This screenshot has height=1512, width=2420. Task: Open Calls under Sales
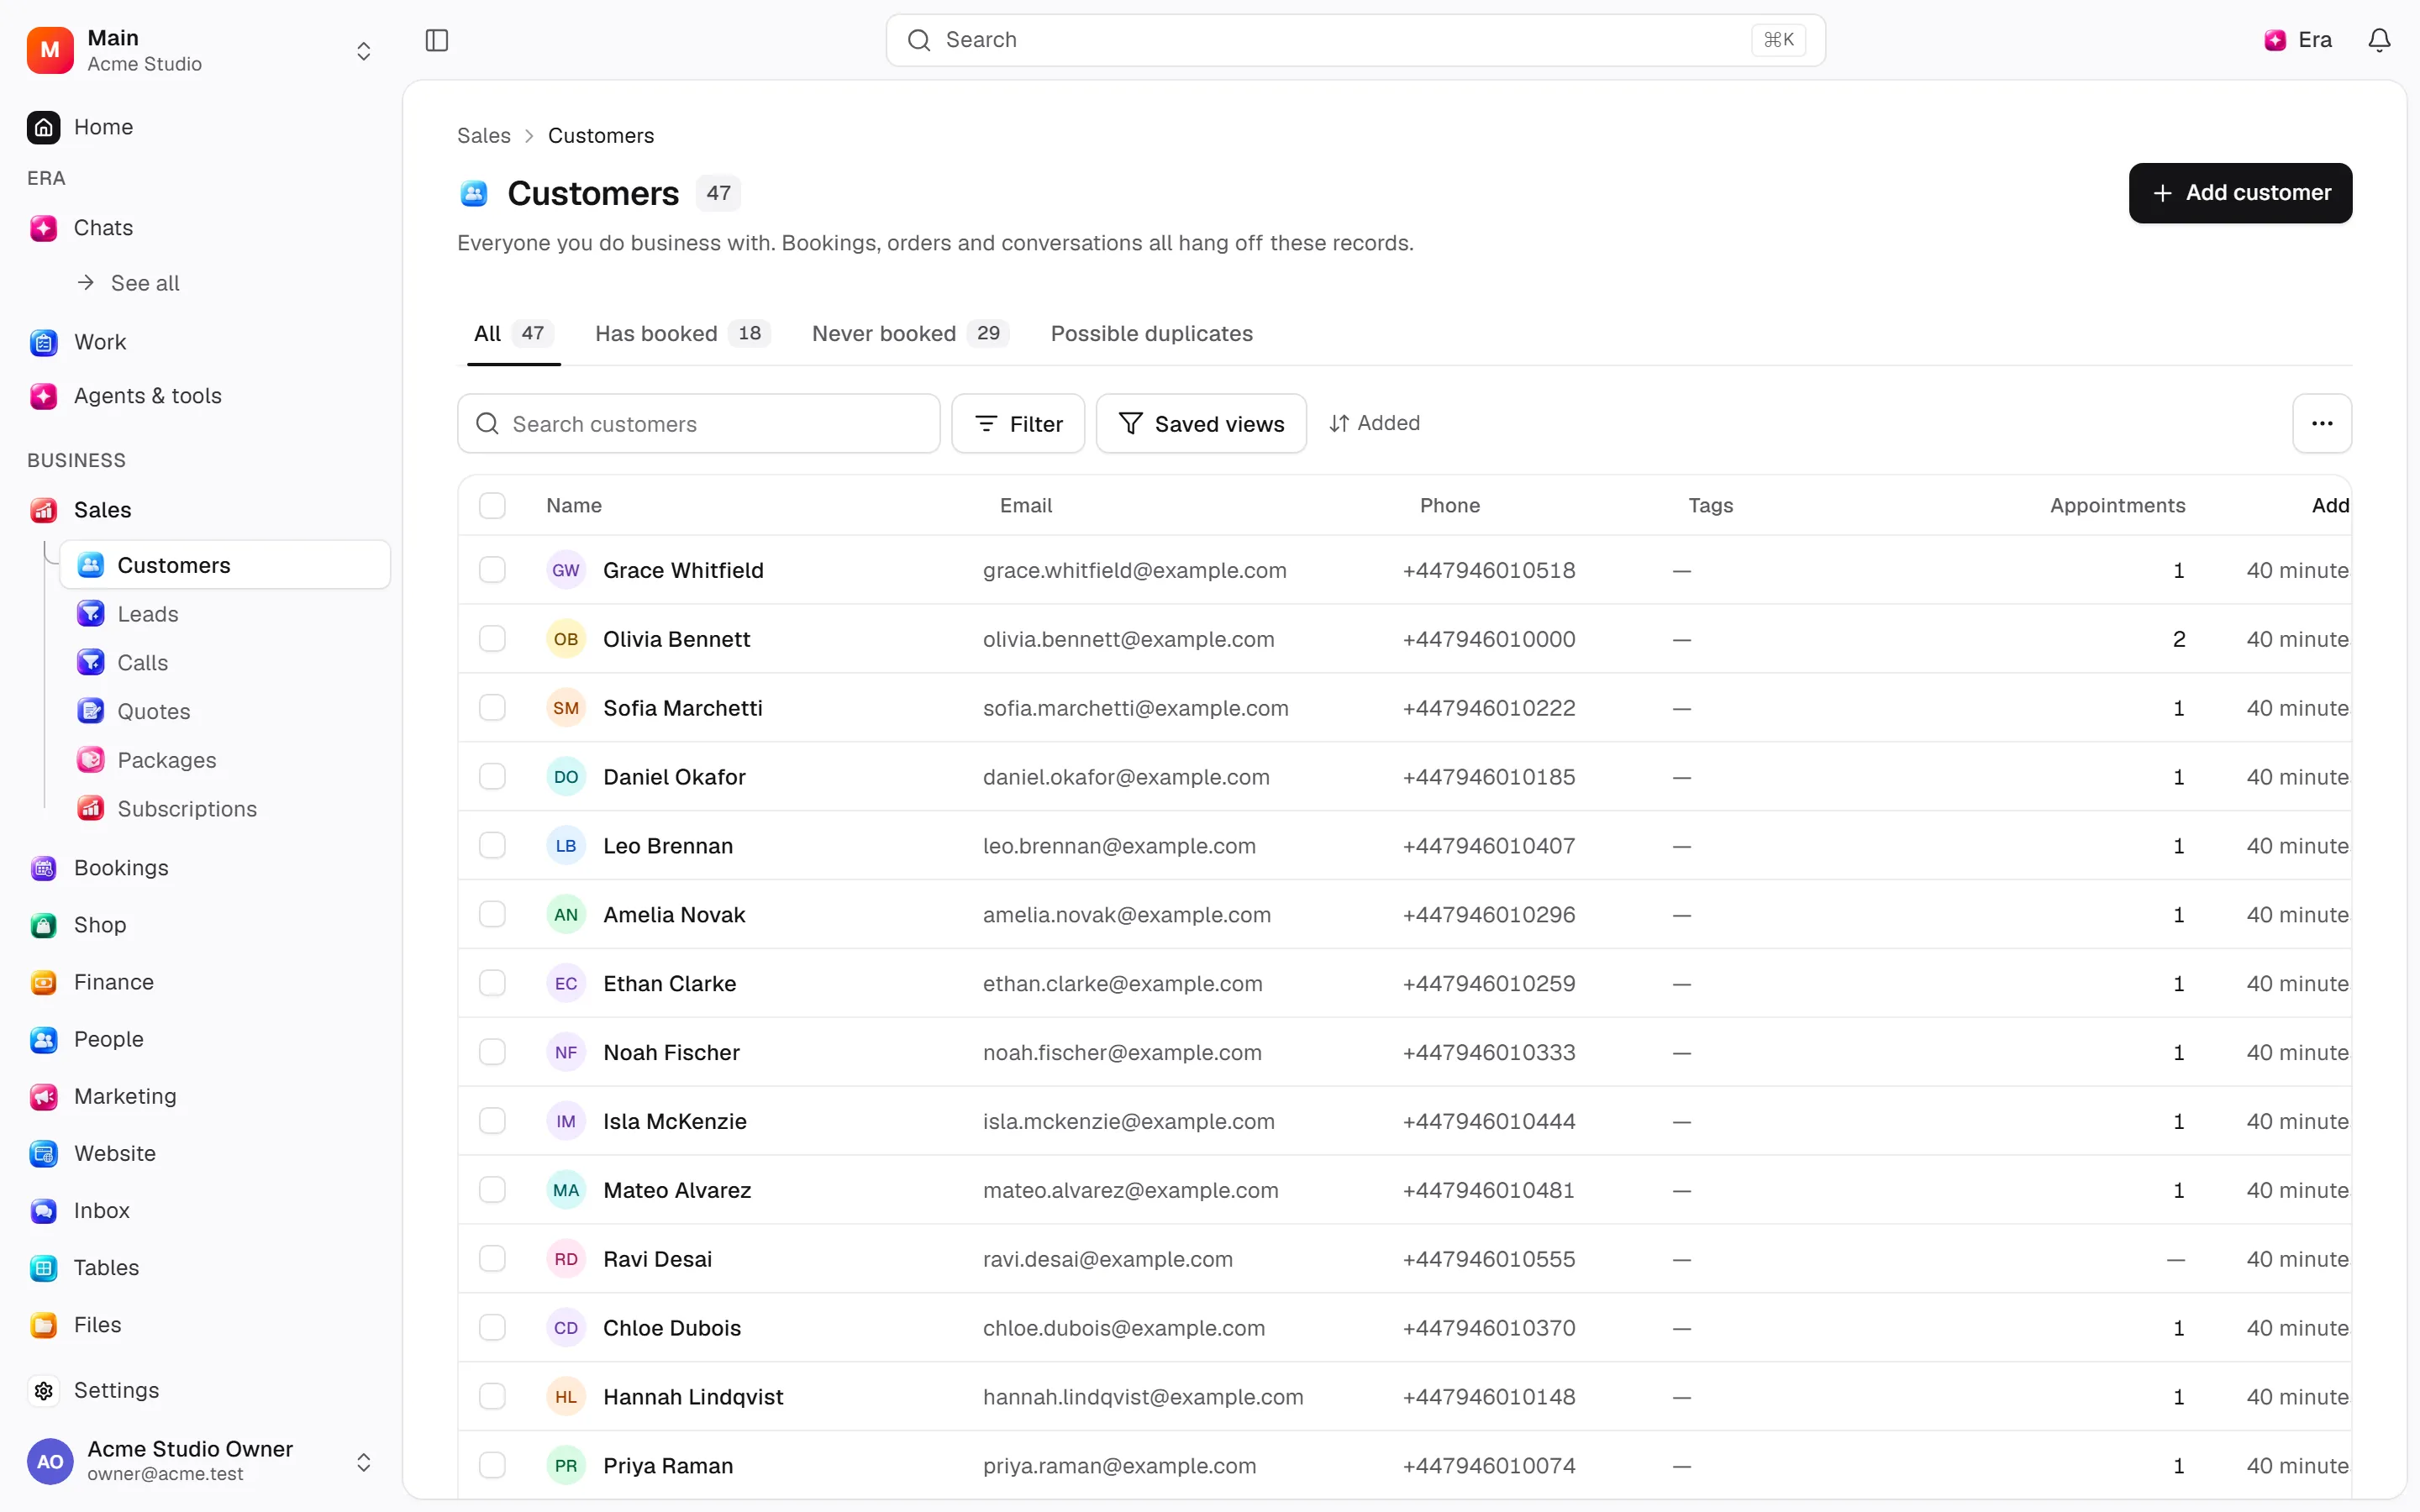pos(142,663)
